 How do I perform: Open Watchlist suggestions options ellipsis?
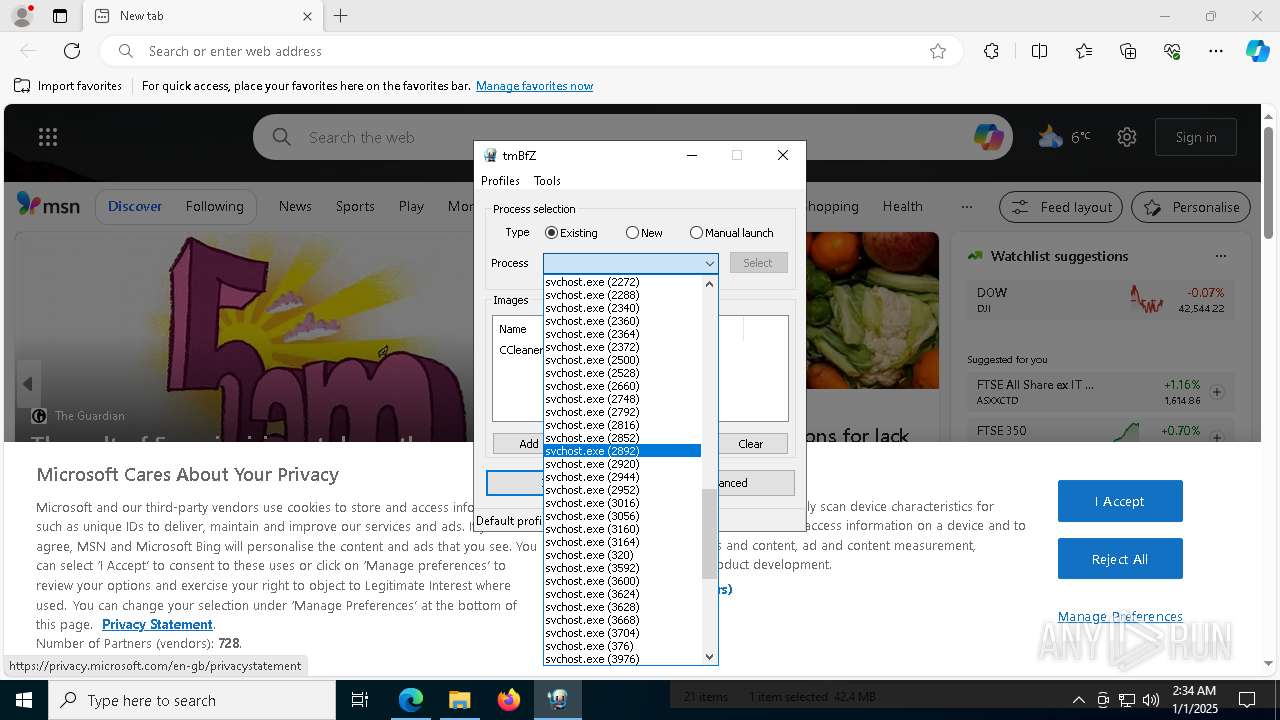coord(1221,256)
